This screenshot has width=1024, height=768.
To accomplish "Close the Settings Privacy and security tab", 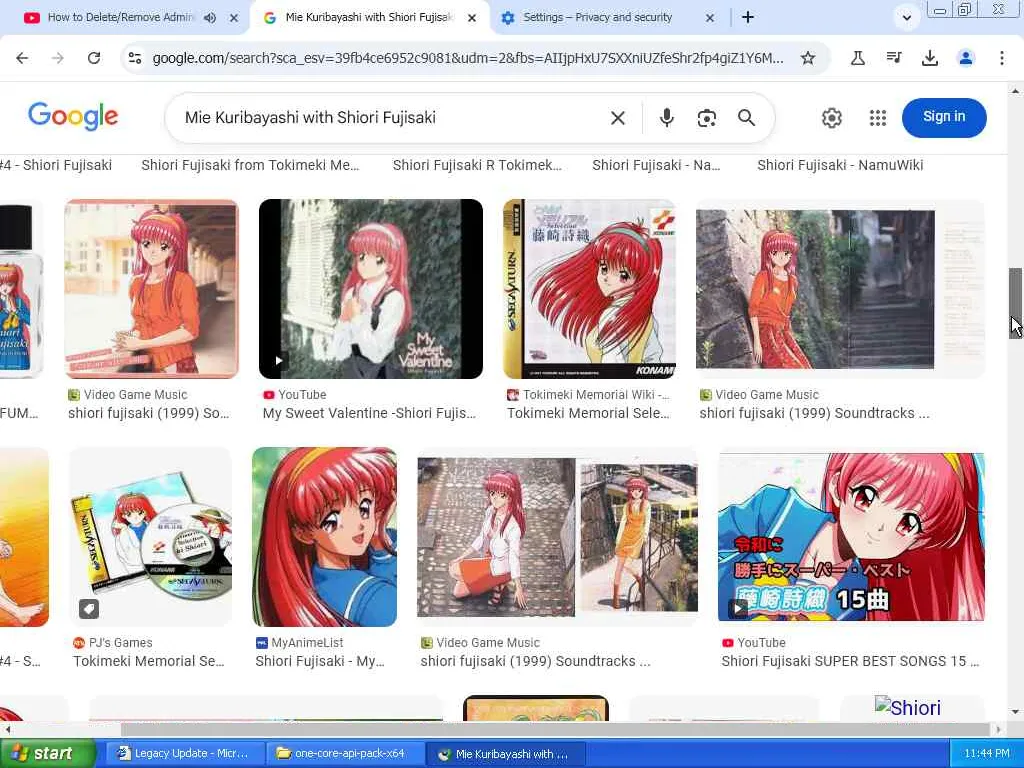I will pos(710,18).
